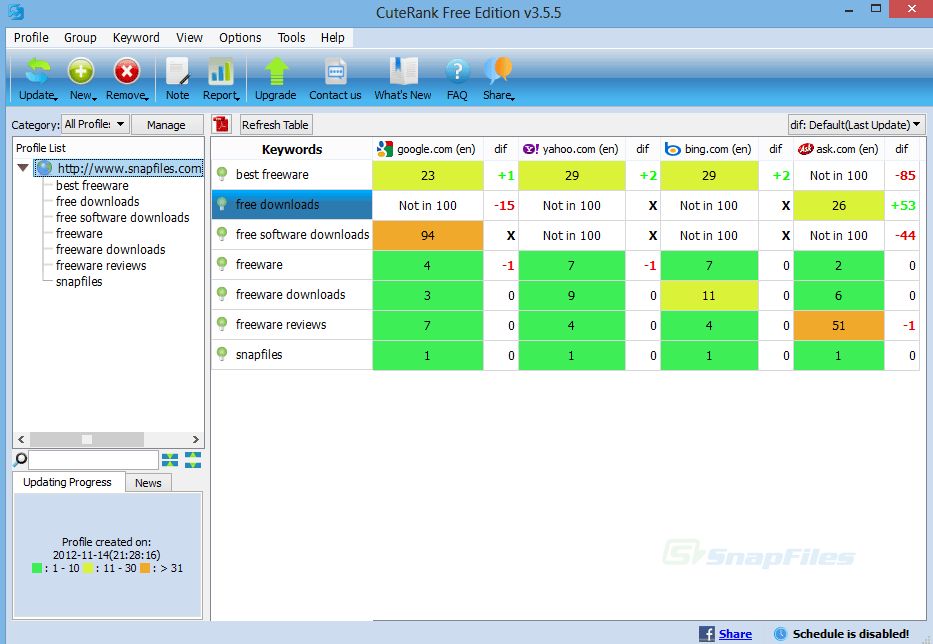
Task: Open the Keyword menu
Action: pyautogui.click(x=136, y=37)
